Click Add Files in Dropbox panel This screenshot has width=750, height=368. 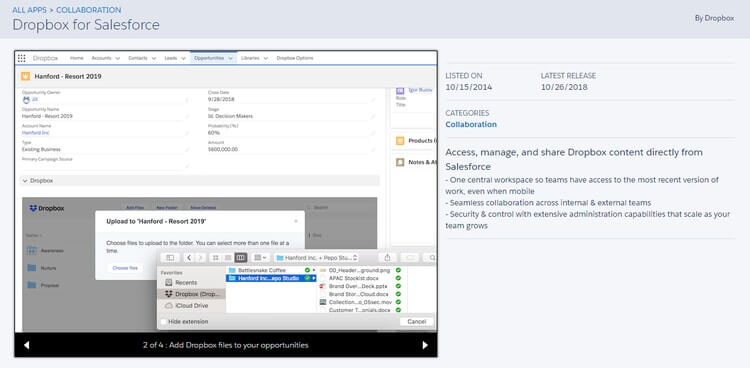(135, 208)
